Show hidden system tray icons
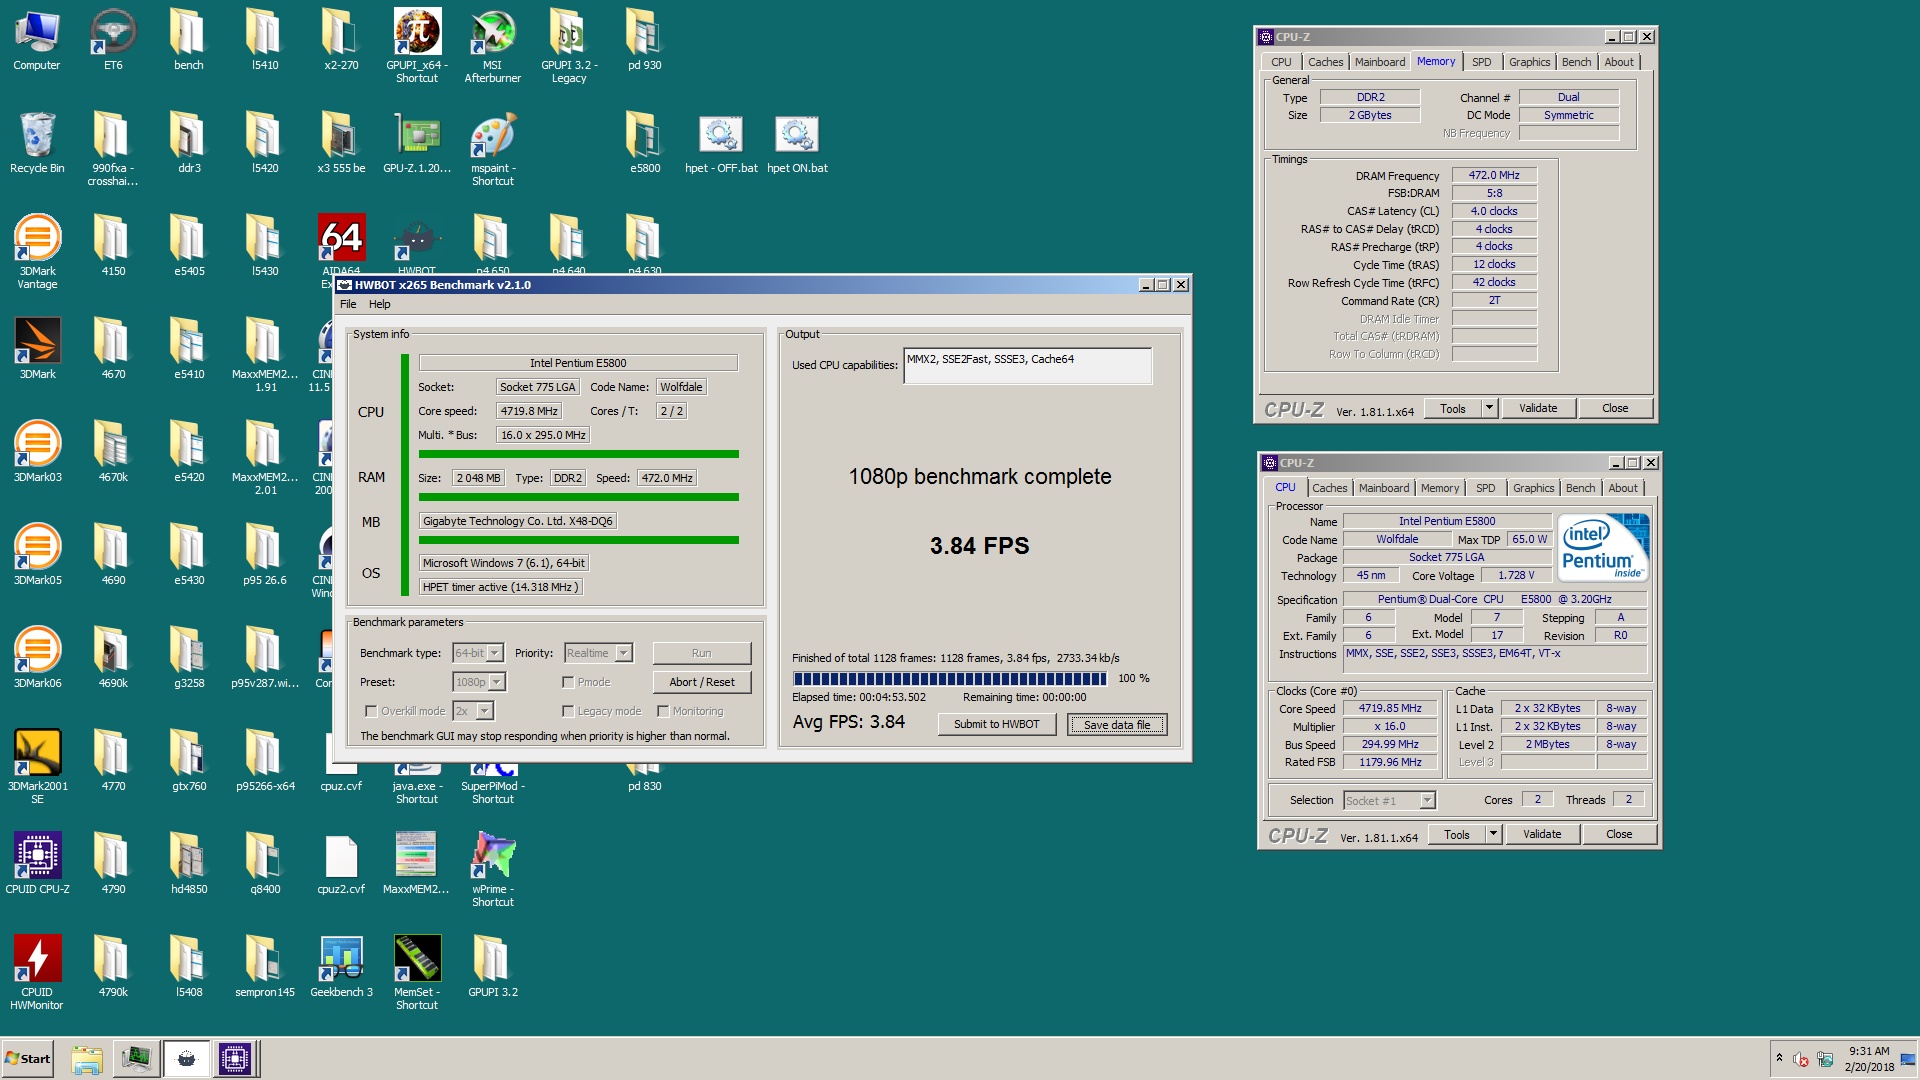1920x1080 pixels. tap(1778, 1058)
